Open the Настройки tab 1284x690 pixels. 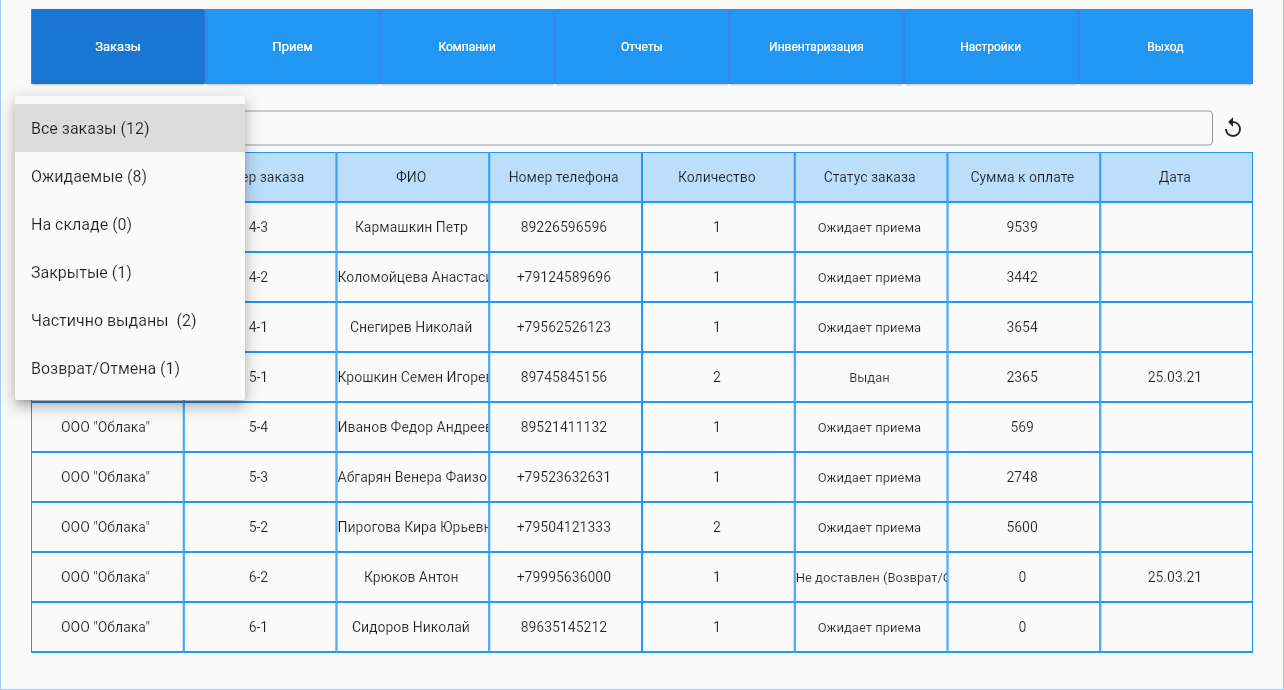(991, 47)
